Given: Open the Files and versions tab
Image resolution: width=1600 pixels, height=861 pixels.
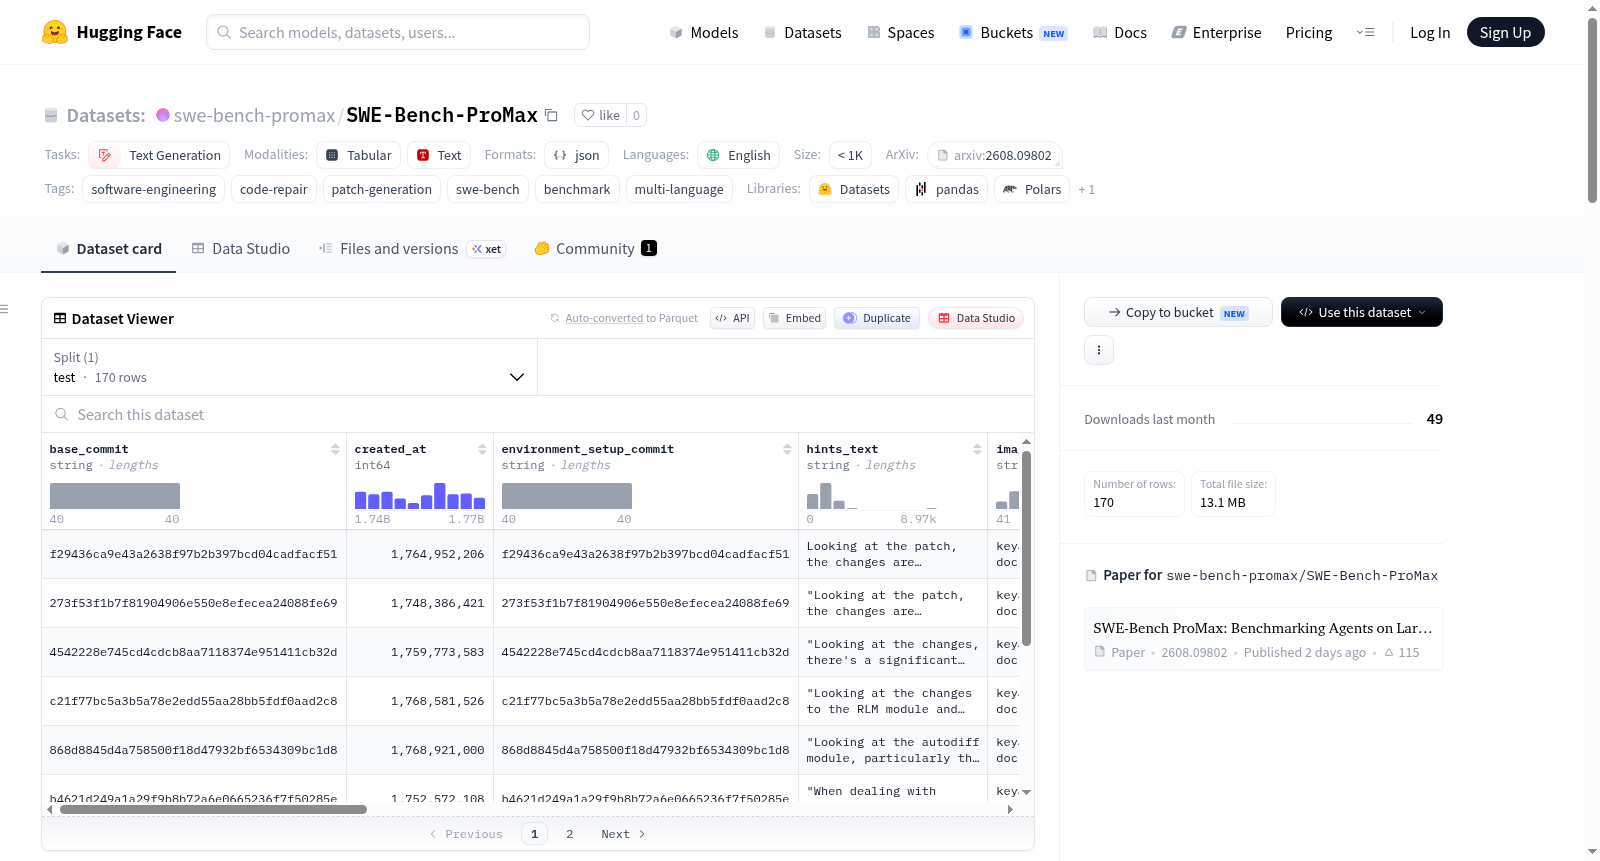Looking at the screenshot, I should (412, 249).
